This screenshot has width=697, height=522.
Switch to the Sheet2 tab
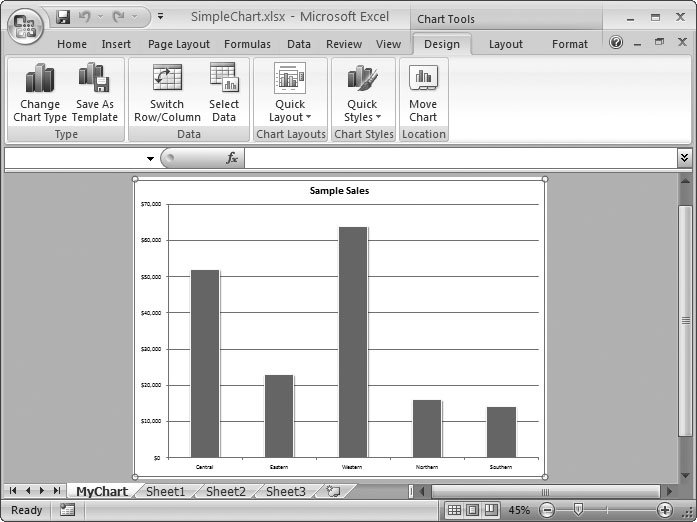click(x=226, y=491)
